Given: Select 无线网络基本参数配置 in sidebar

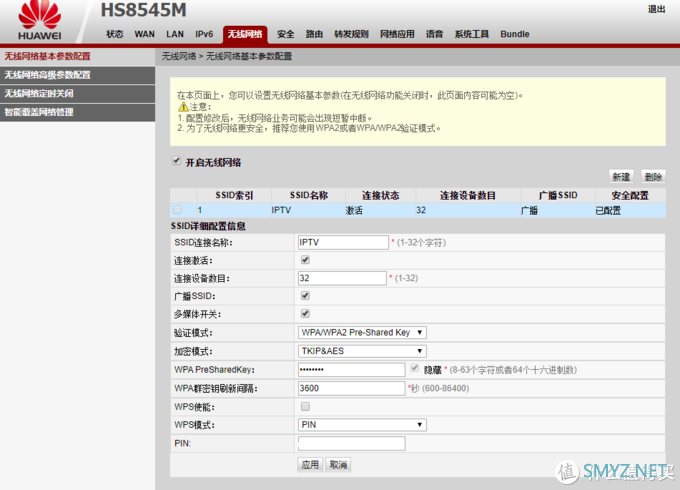Looking at the screenshot, I should click(x=78, y=56).
